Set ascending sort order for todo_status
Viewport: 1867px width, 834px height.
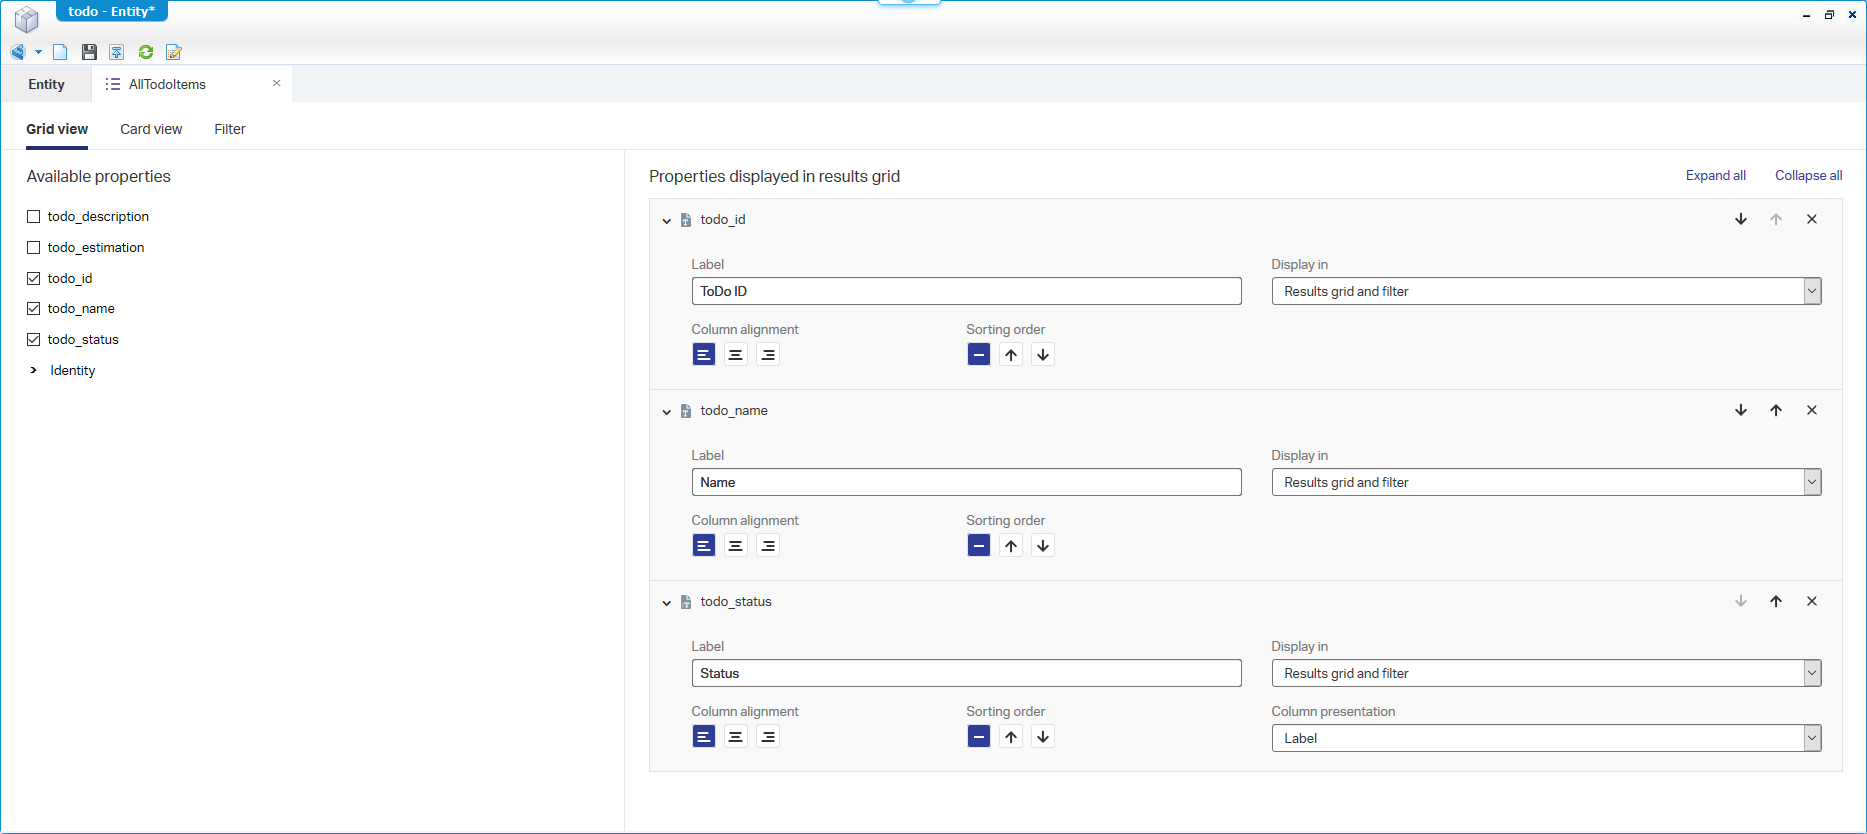point(1011,737)
